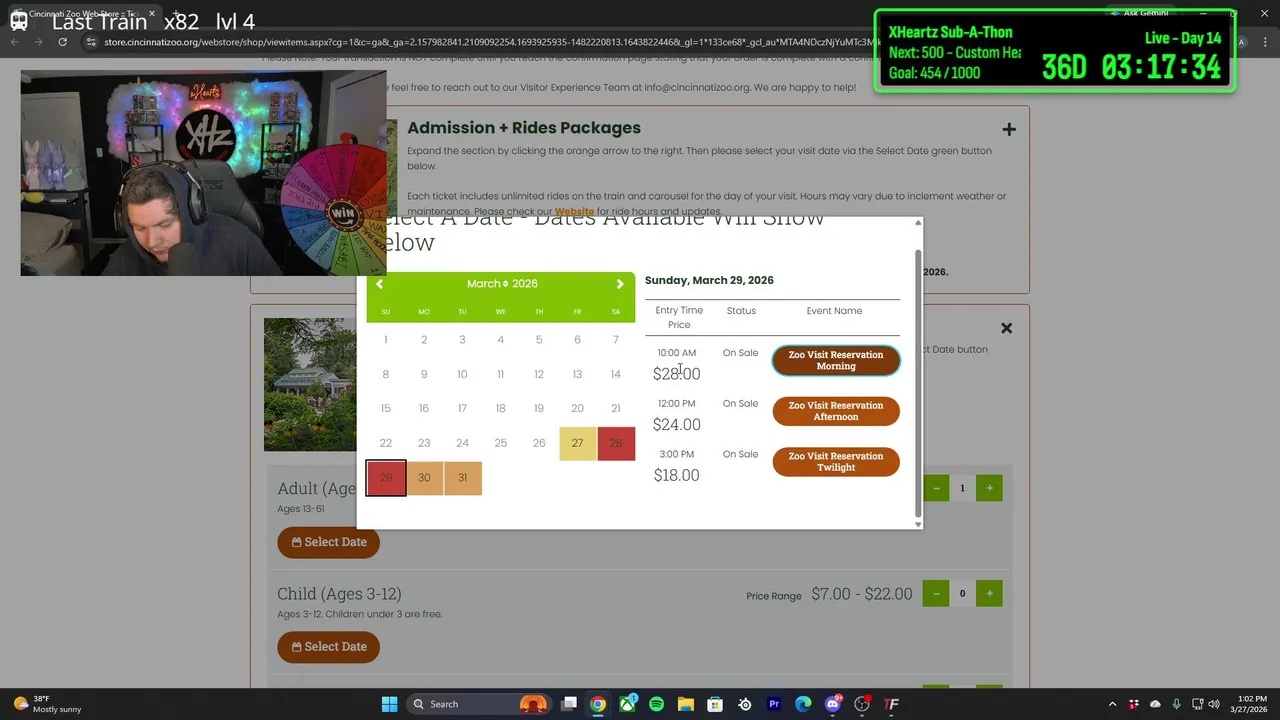Go back in browser history
1280x720 pixels.
click(15, 42)
